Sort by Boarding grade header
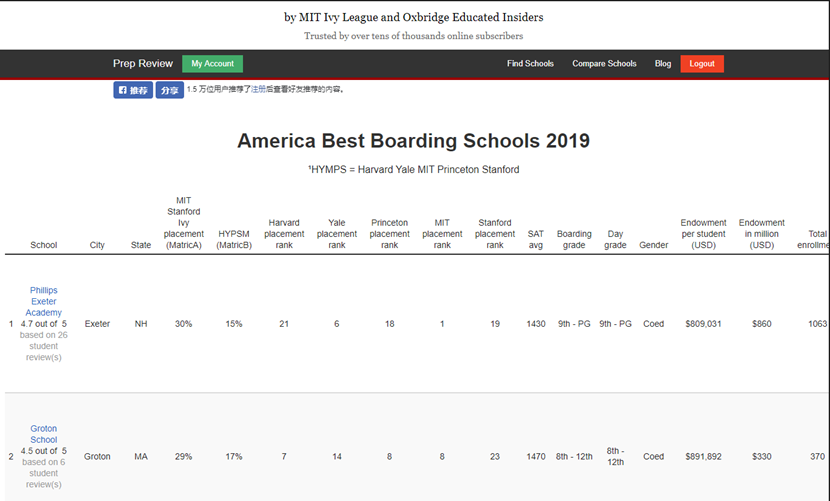The width and height of the screenshot is (830, 501). point(574,239)
